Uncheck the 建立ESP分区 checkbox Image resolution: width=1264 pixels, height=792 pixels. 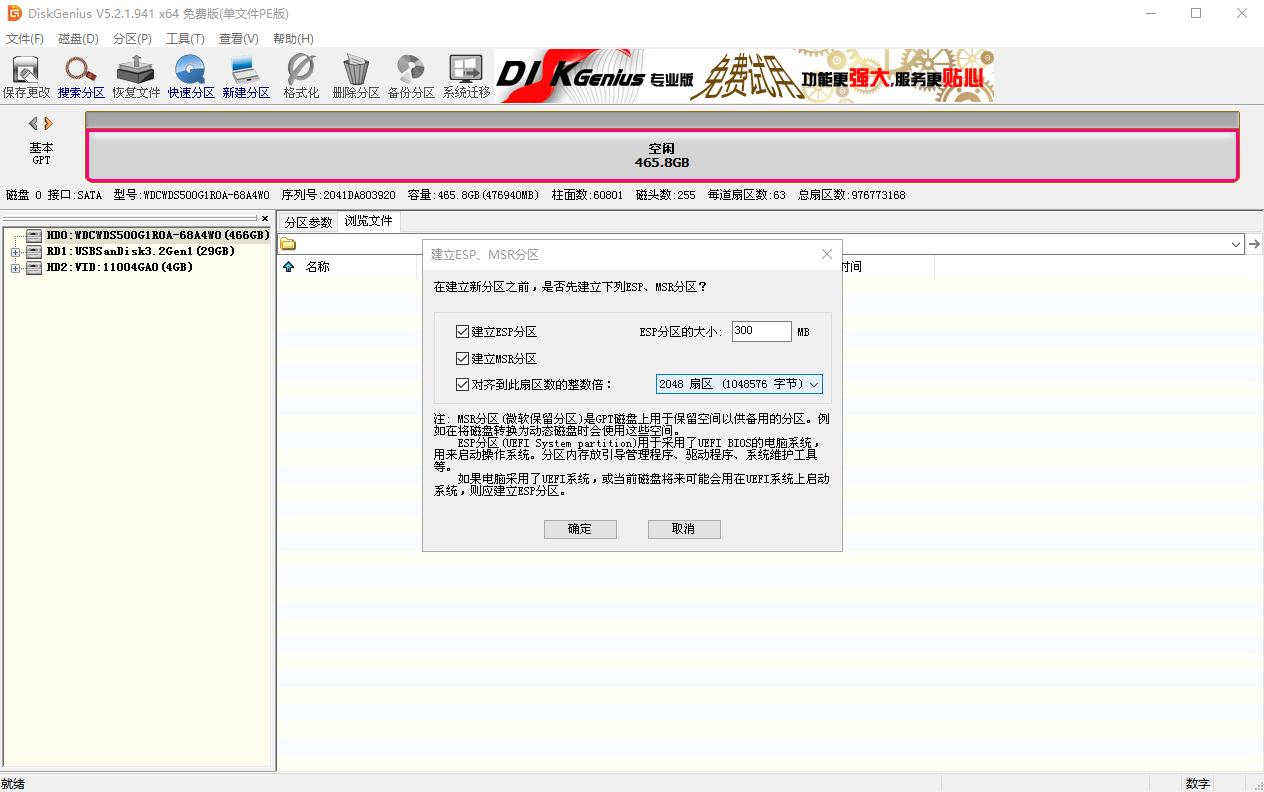coord(462,331)
